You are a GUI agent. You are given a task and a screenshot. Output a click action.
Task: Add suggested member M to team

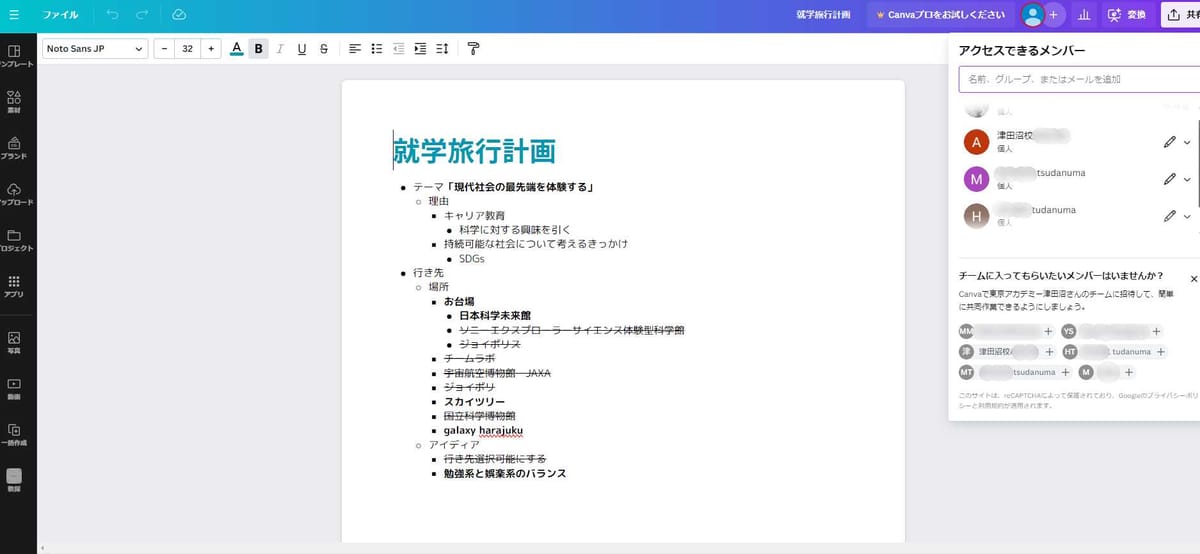point(1129,372)
